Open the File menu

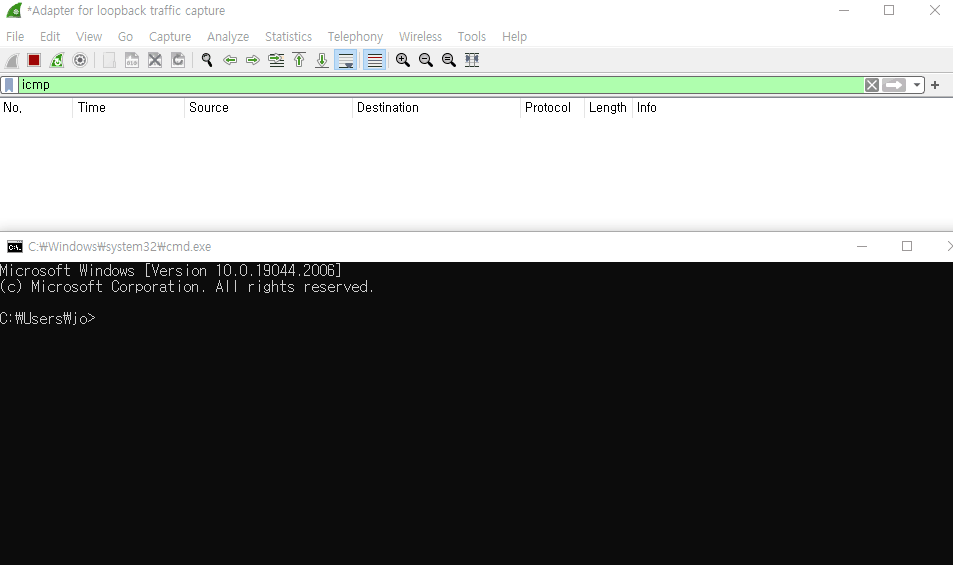click(15, 36)
